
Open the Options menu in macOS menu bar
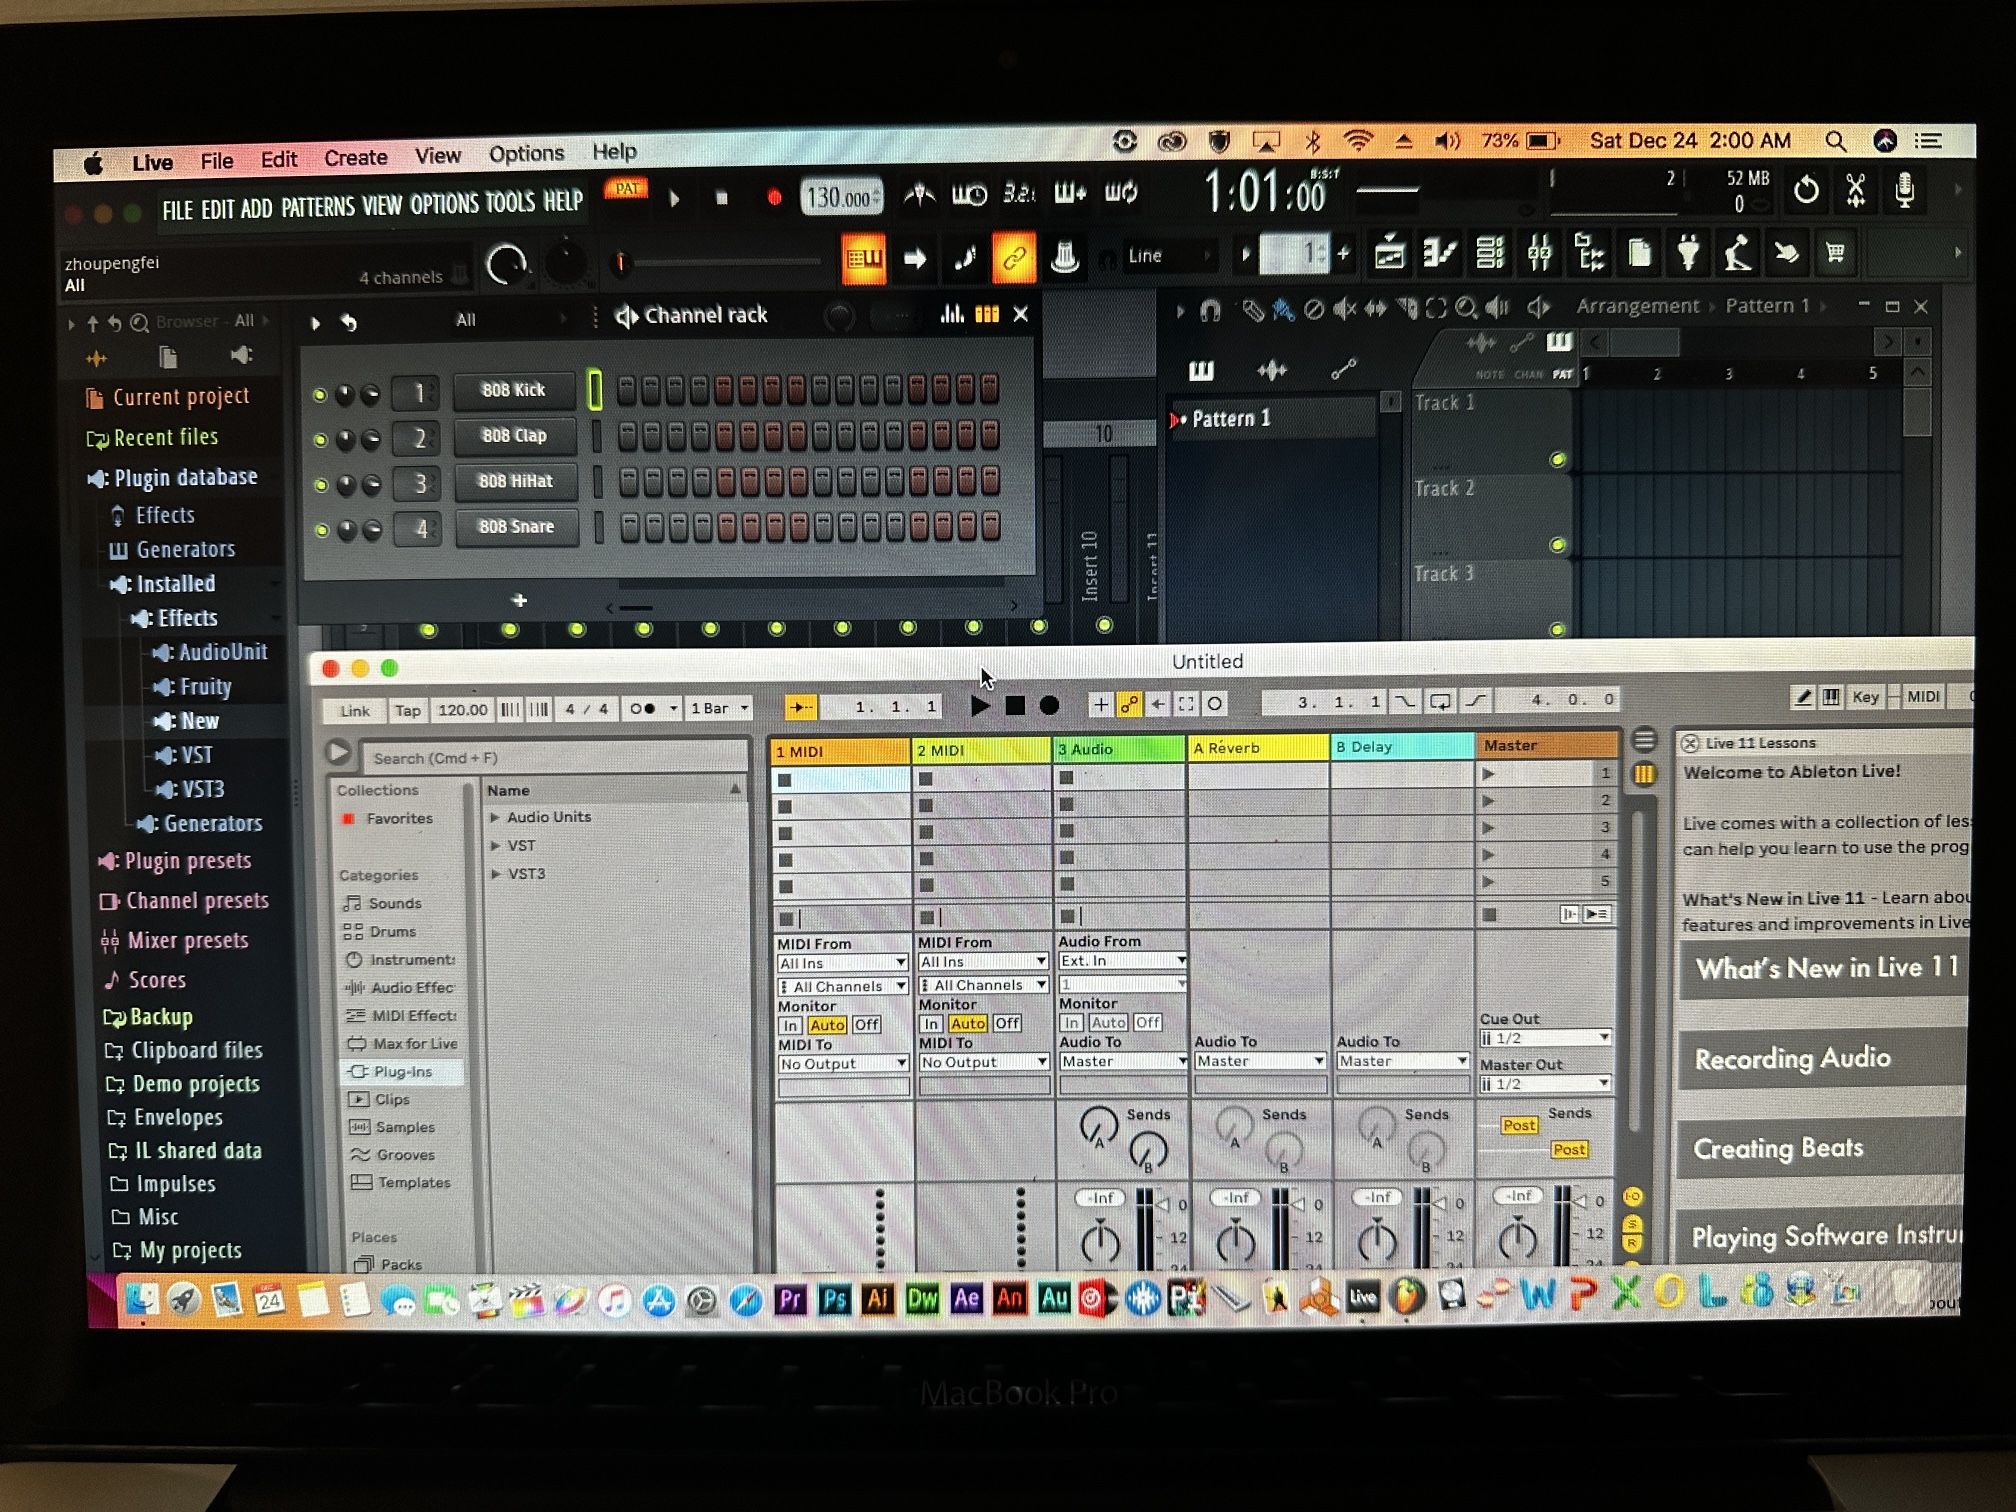[x=526, y=154]
